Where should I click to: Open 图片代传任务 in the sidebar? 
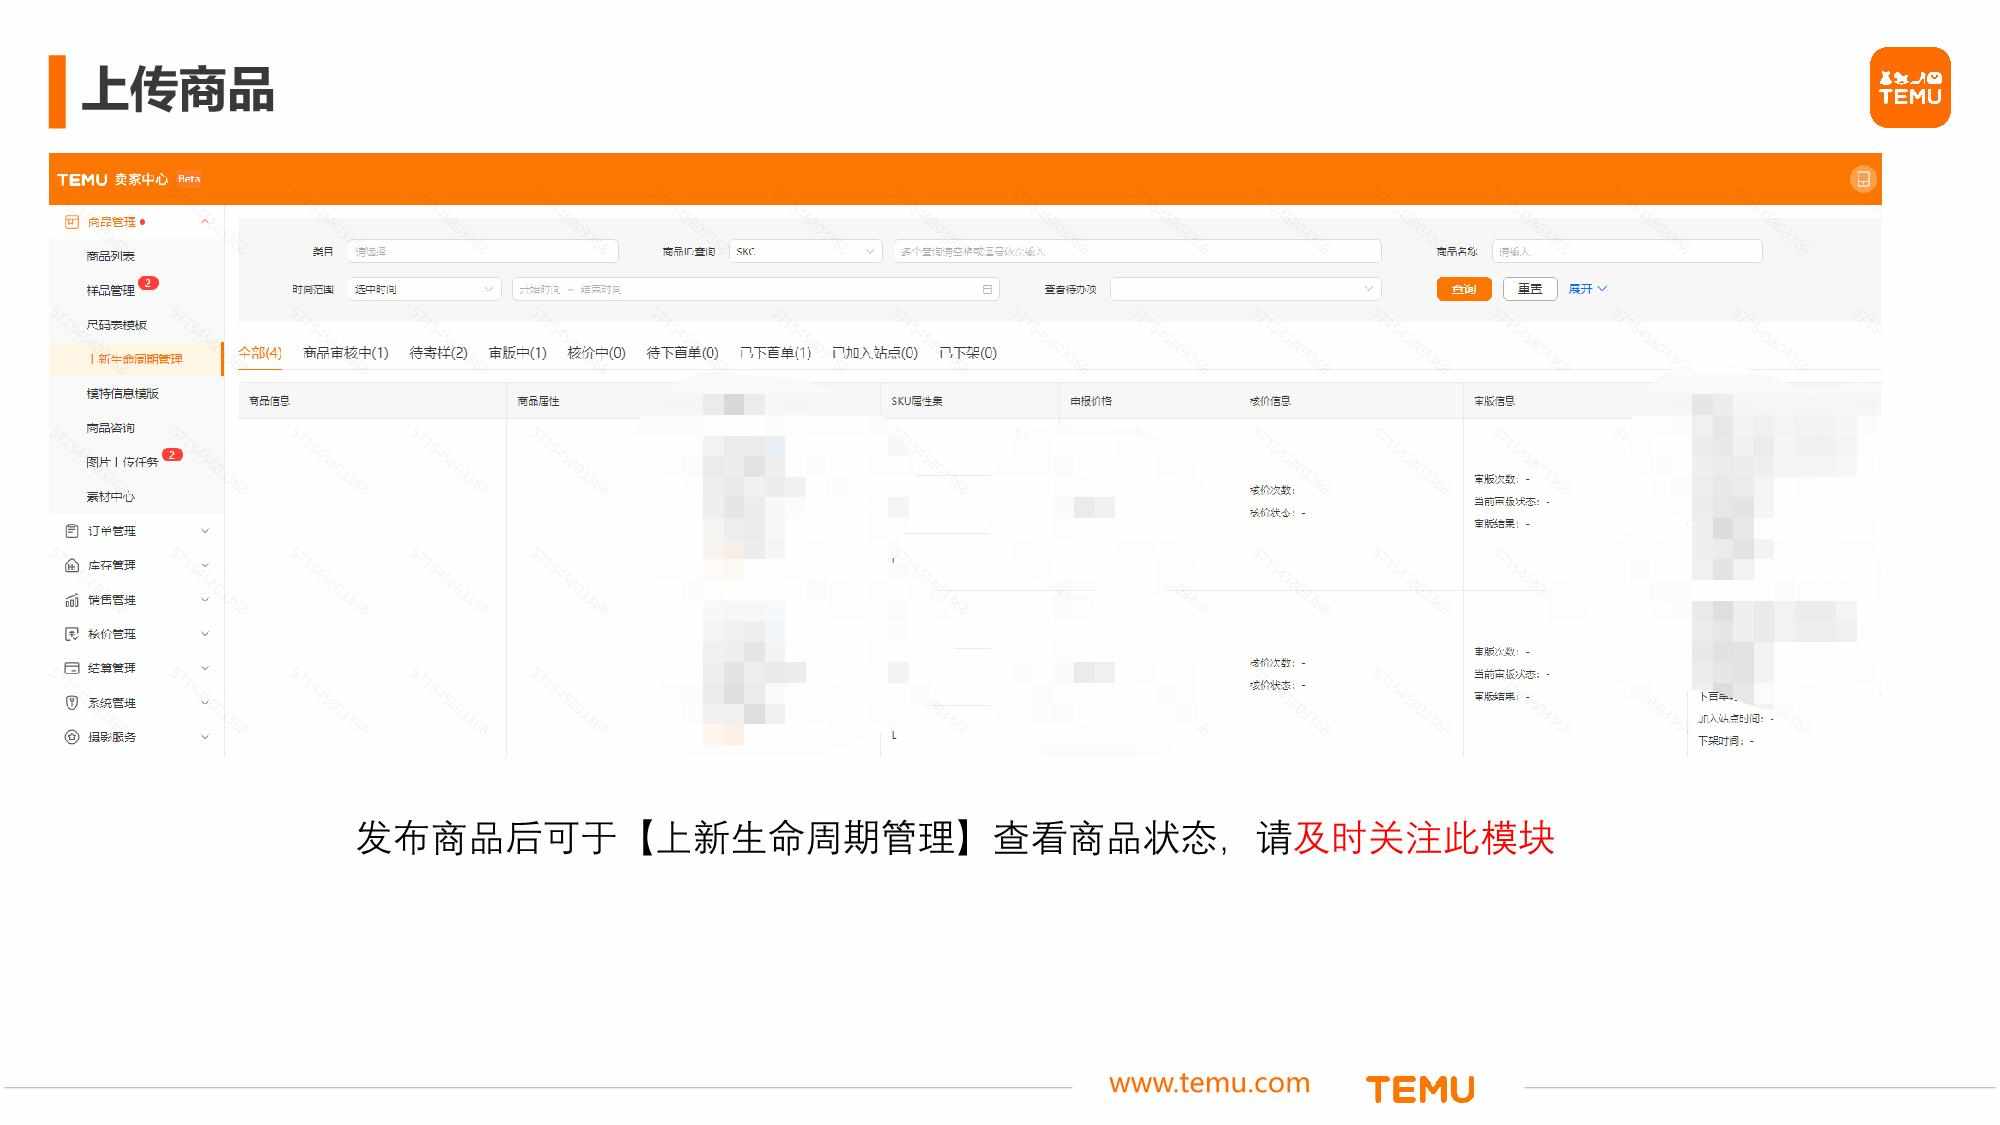click(x=122, y=462)
